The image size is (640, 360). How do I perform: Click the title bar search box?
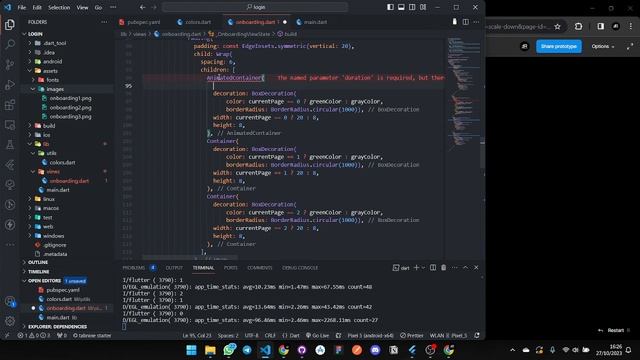coord(255,7)
